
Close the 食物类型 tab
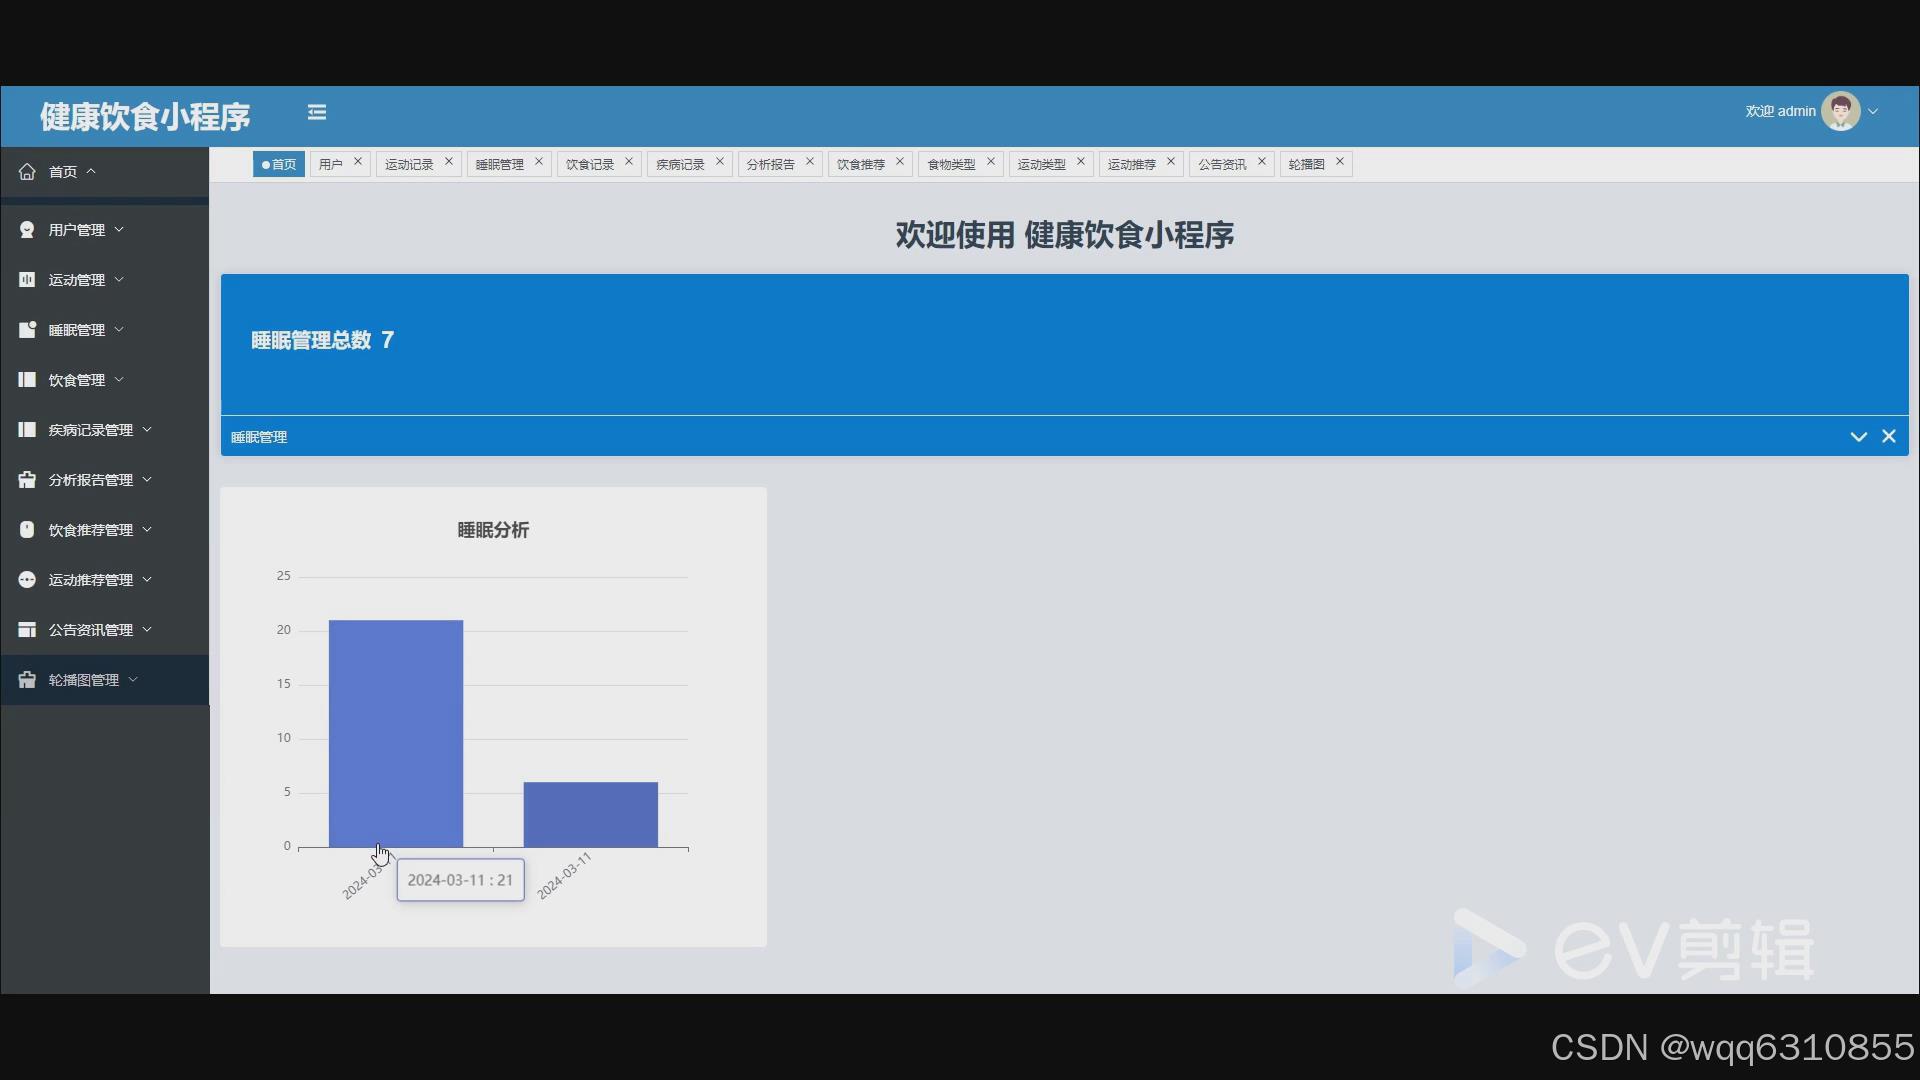[x=991, y=161]
